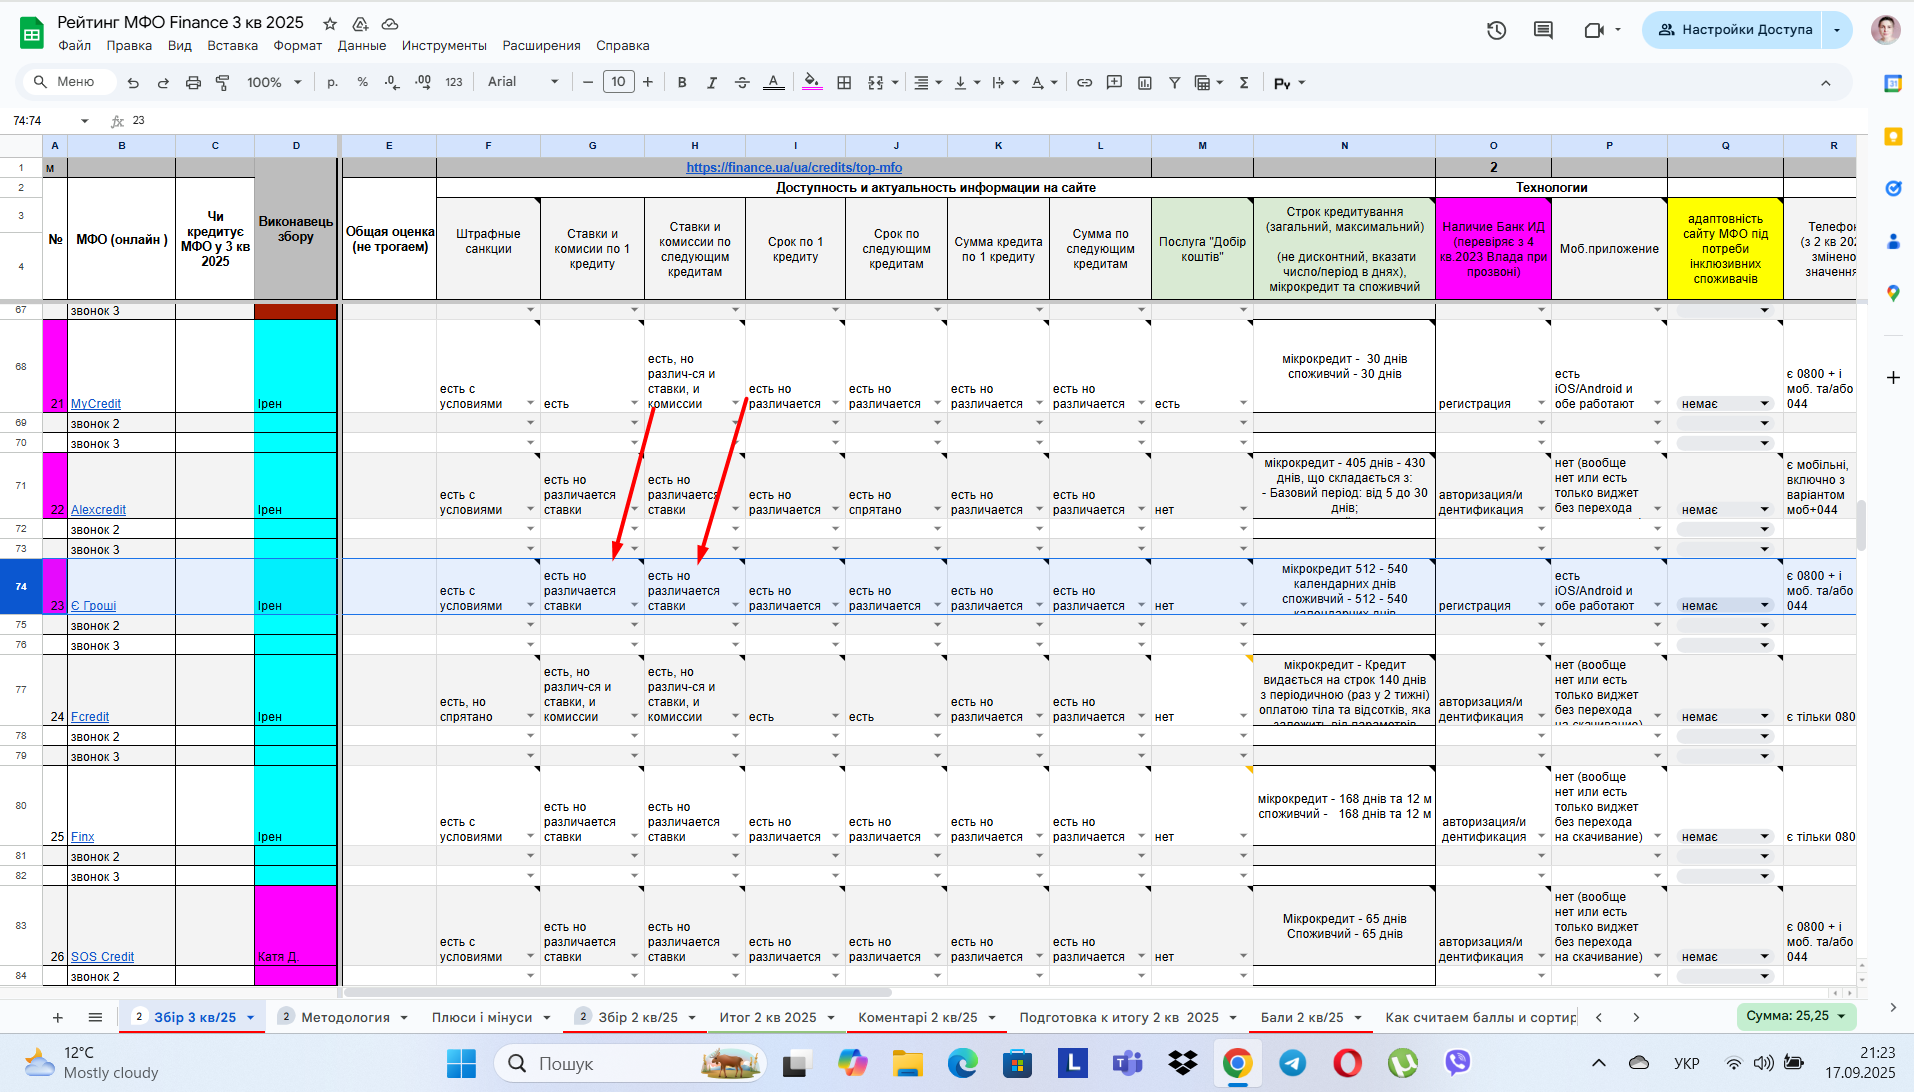Image resolution: width=1914 pixels, height=1092 pixels.
Task: Insert a link with chain icon
Action: [1084, 83]
